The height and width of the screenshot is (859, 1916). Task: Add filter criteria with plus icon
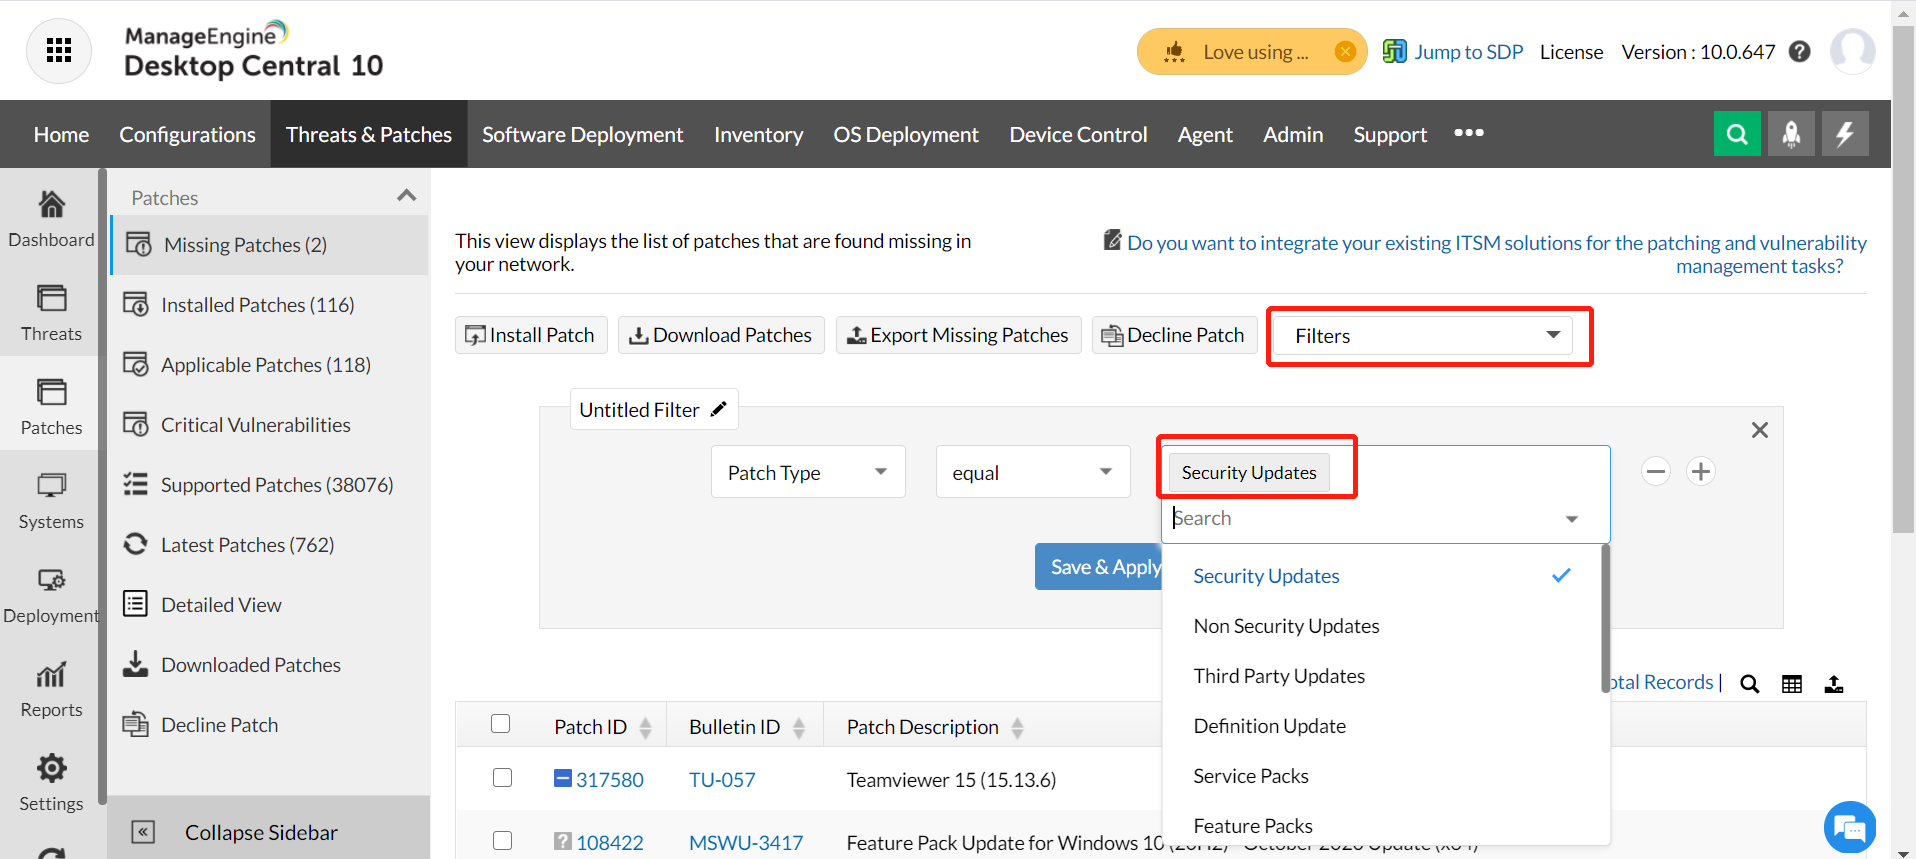click(1701, 471)
